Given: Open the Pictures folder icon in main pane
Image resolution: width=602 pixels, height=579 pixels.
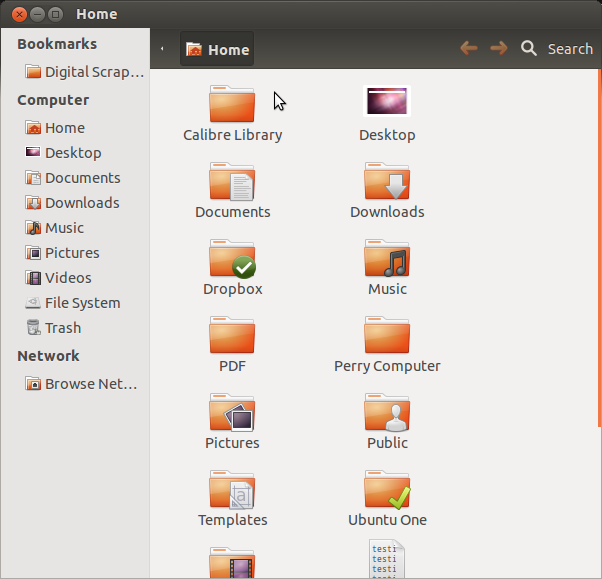Looking at the screenshot, I should [x=232, y=412].
